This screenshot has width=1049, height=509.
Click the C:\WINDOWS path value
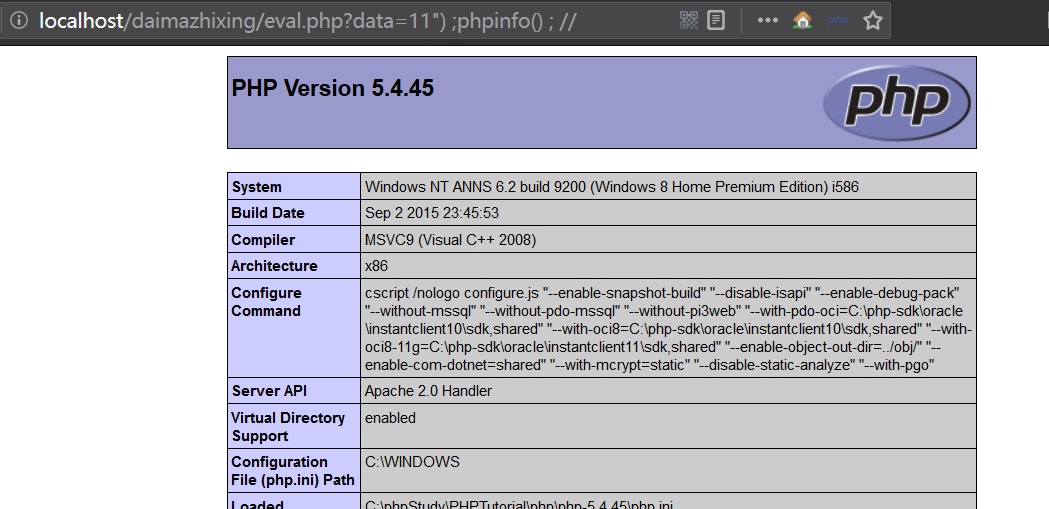412,462
